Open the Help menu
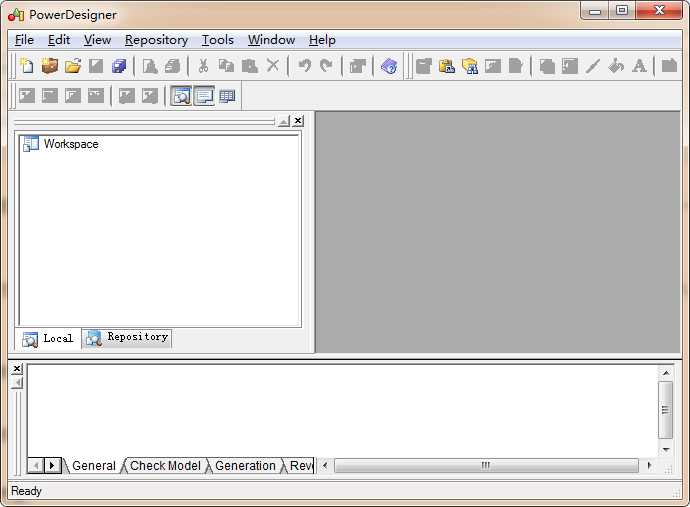 pyautogui.click(x=322, y=40)
